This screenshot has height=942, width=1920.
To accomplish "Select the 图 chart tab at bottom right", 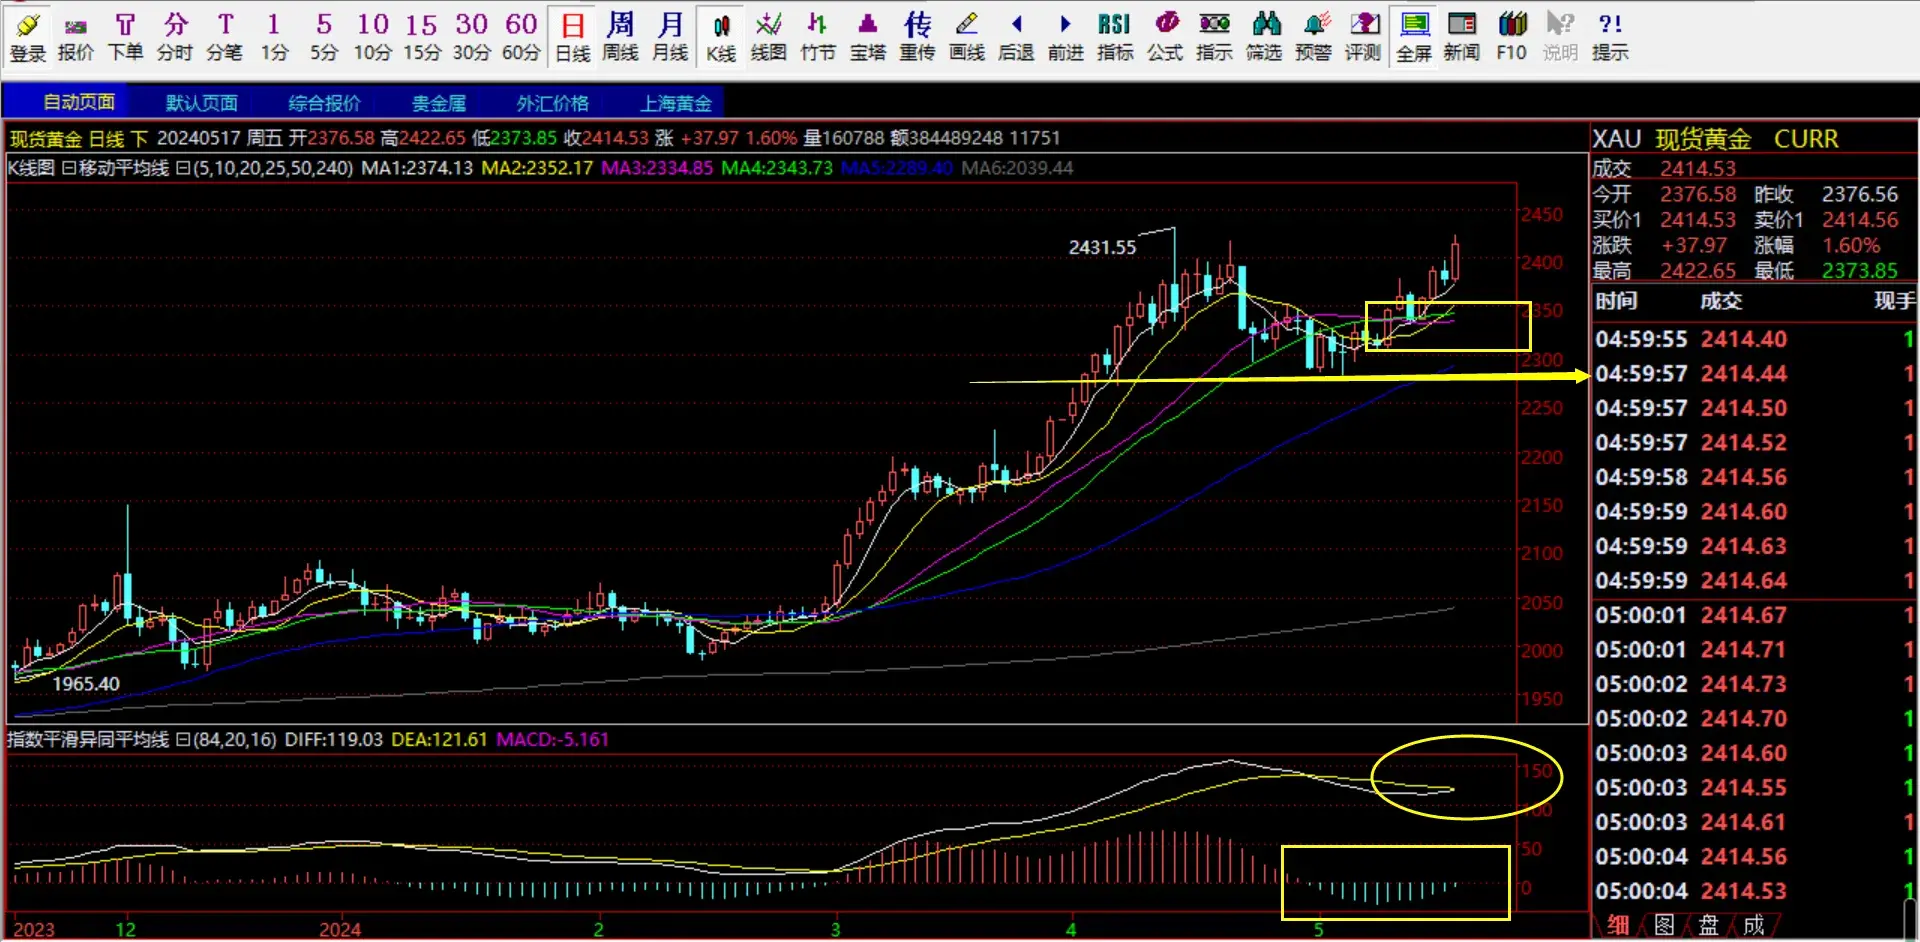I will (x=1663, y=925).
